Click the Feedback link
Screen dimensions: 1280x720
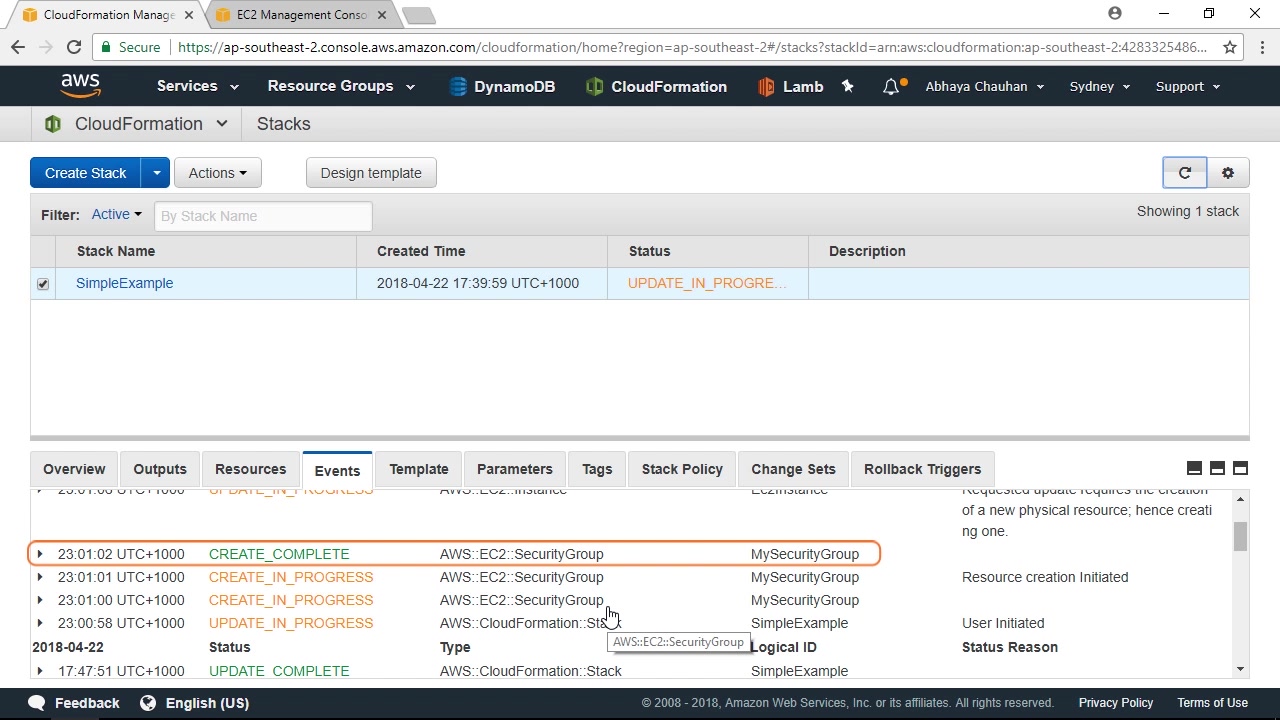(87, 703)
